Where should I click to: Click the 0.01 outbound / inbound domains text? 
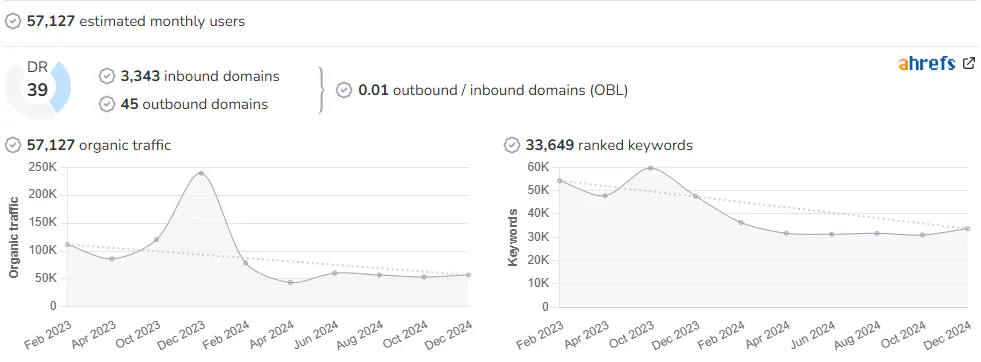pyautogui.click(x=493, y=90)
